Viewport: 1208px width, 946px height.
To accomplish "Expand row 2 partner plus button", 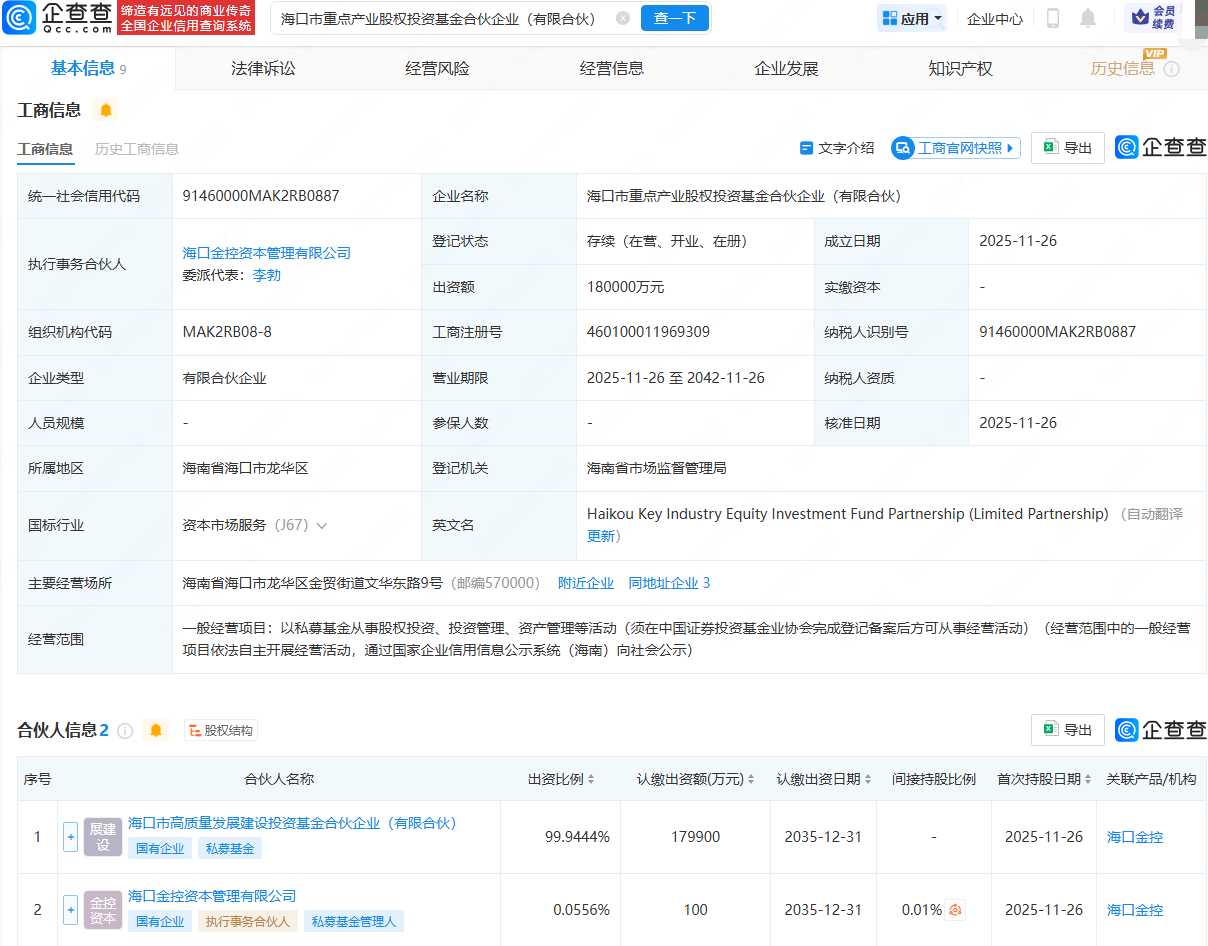I will [x=70, y=910].
